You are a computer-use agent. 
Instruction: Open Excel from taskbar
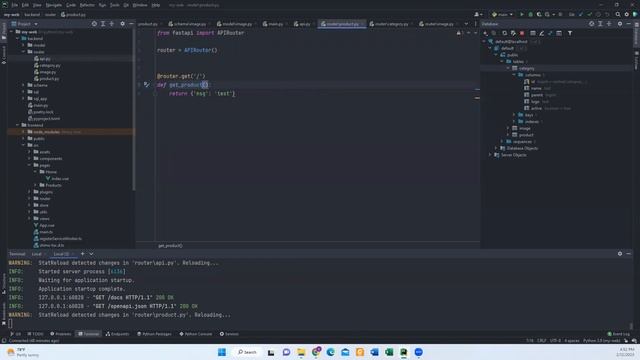coord(389,352)
